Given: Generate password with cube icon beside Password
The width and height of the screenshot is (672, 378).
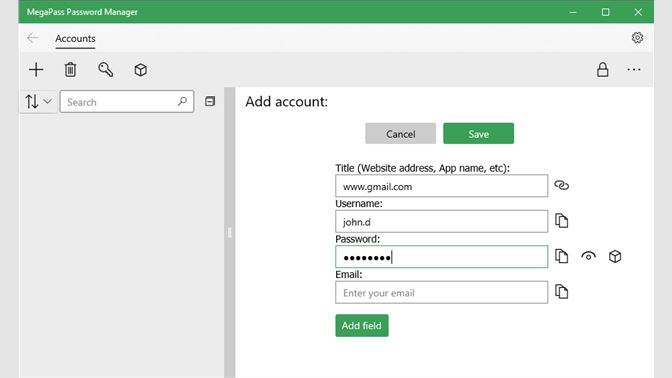Looking at the screenshot, I should click(615, 256).
